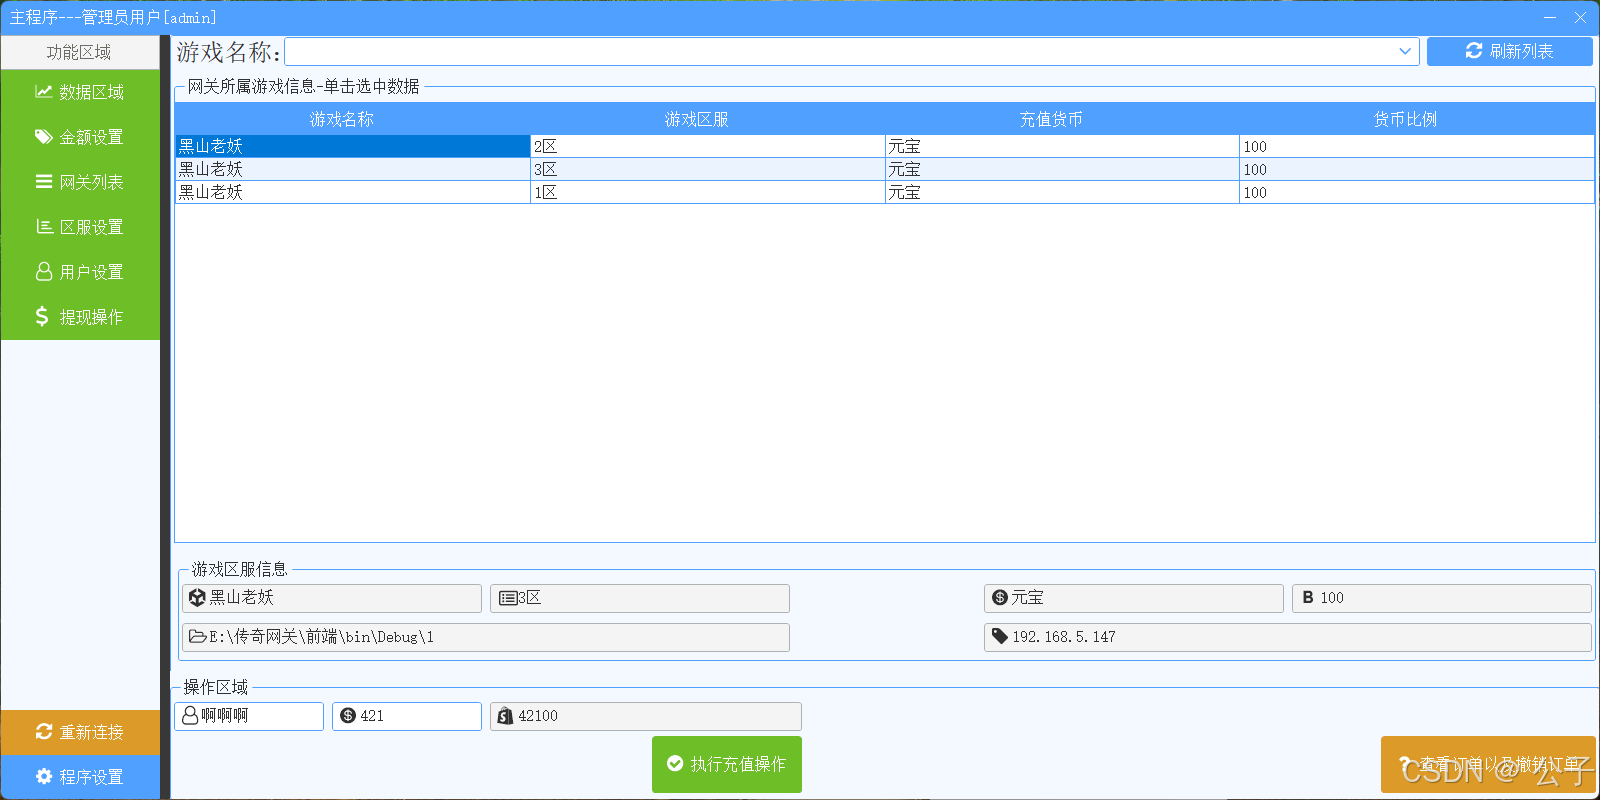Open the 用户设置 sidebar item
Screen dimensions: 1600x800
[80, 272]
